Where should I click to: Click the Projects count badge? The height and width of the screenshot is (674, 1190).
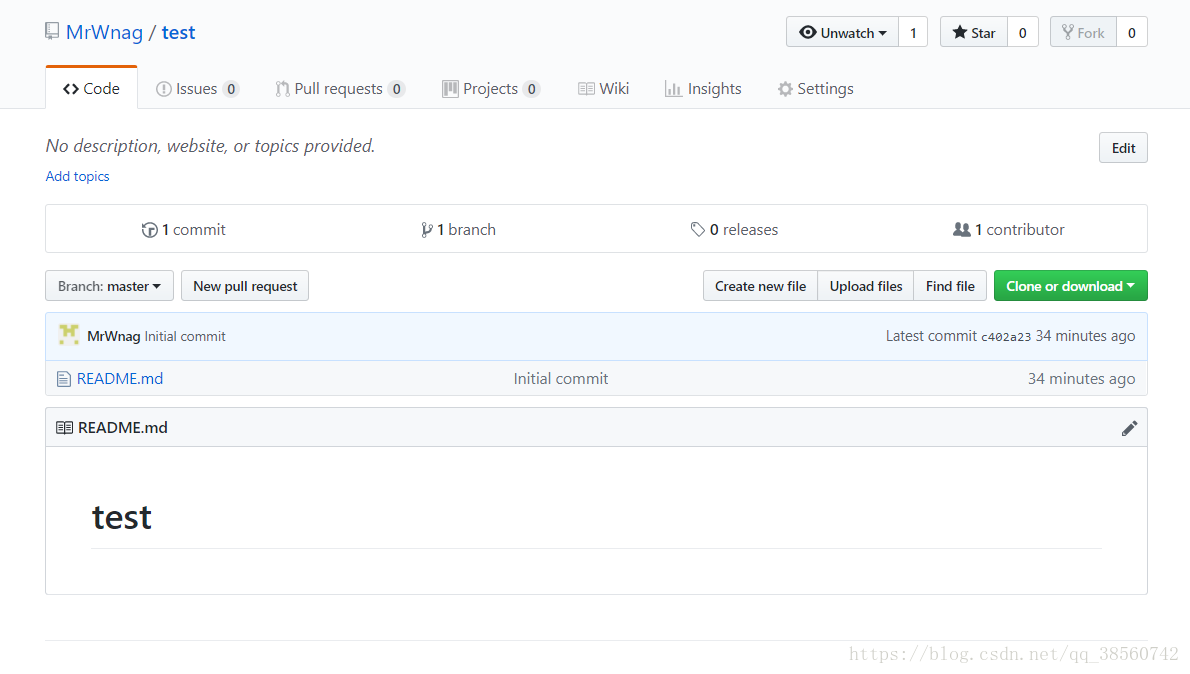(531, 89)
